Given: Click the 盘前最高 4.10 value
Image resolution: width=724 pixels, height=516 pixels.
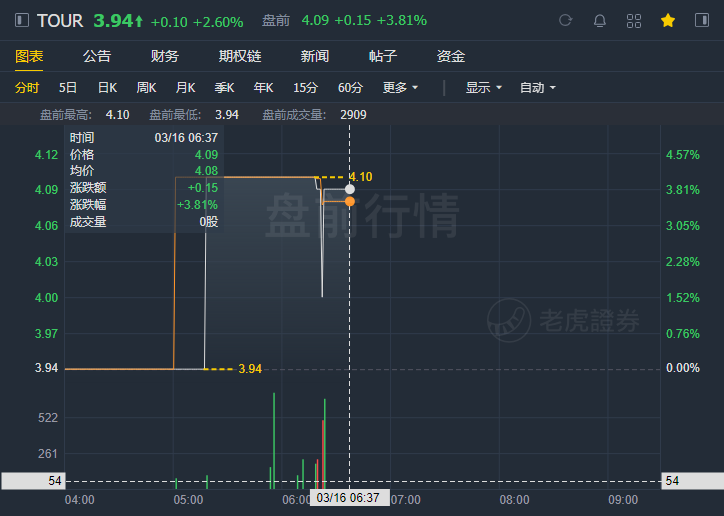Looking at the screenshot, I should pyautogui.click(x=118, y=114).
